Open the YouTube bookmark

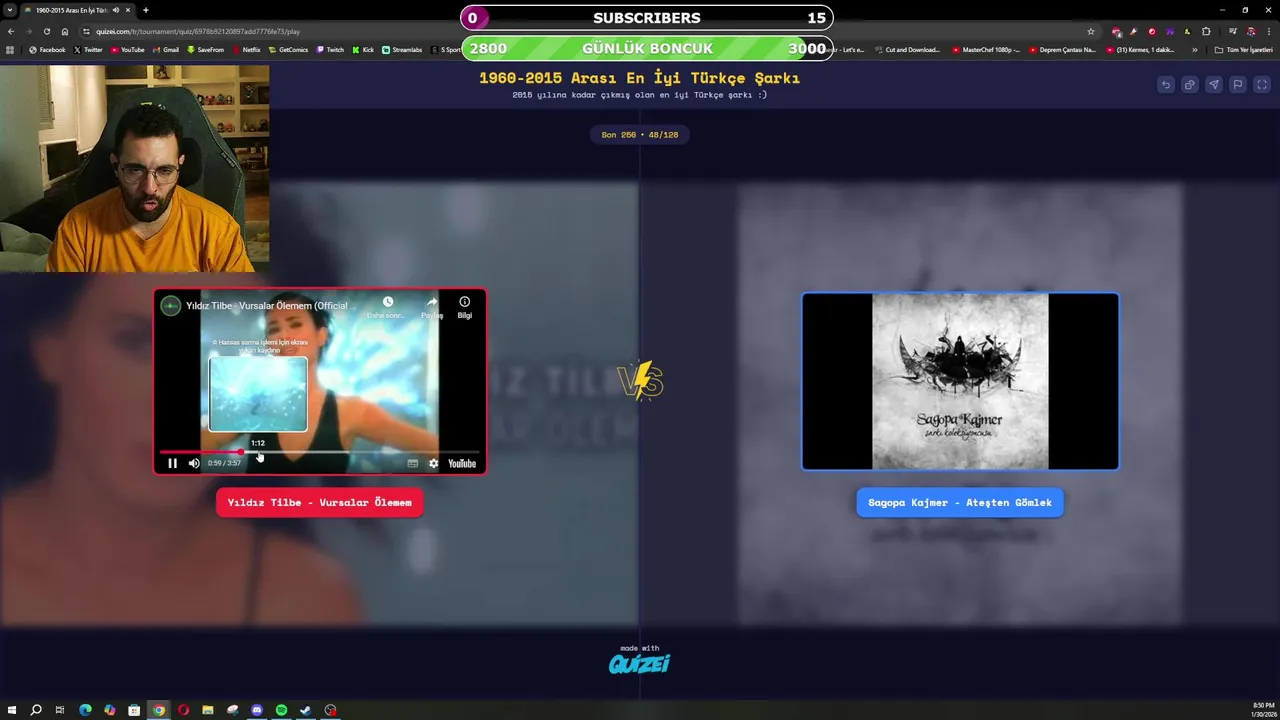pos(127,49)
